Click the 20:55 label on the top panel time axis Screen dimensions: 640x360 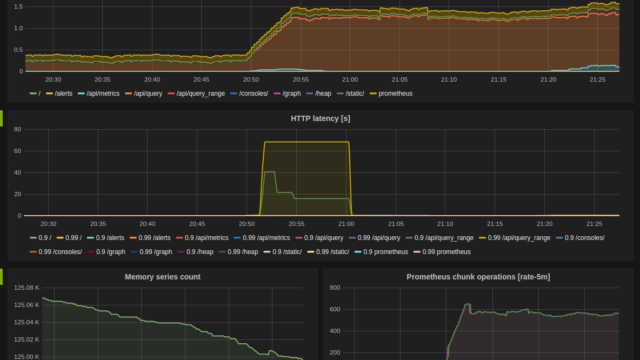click(x=300, y=80)
